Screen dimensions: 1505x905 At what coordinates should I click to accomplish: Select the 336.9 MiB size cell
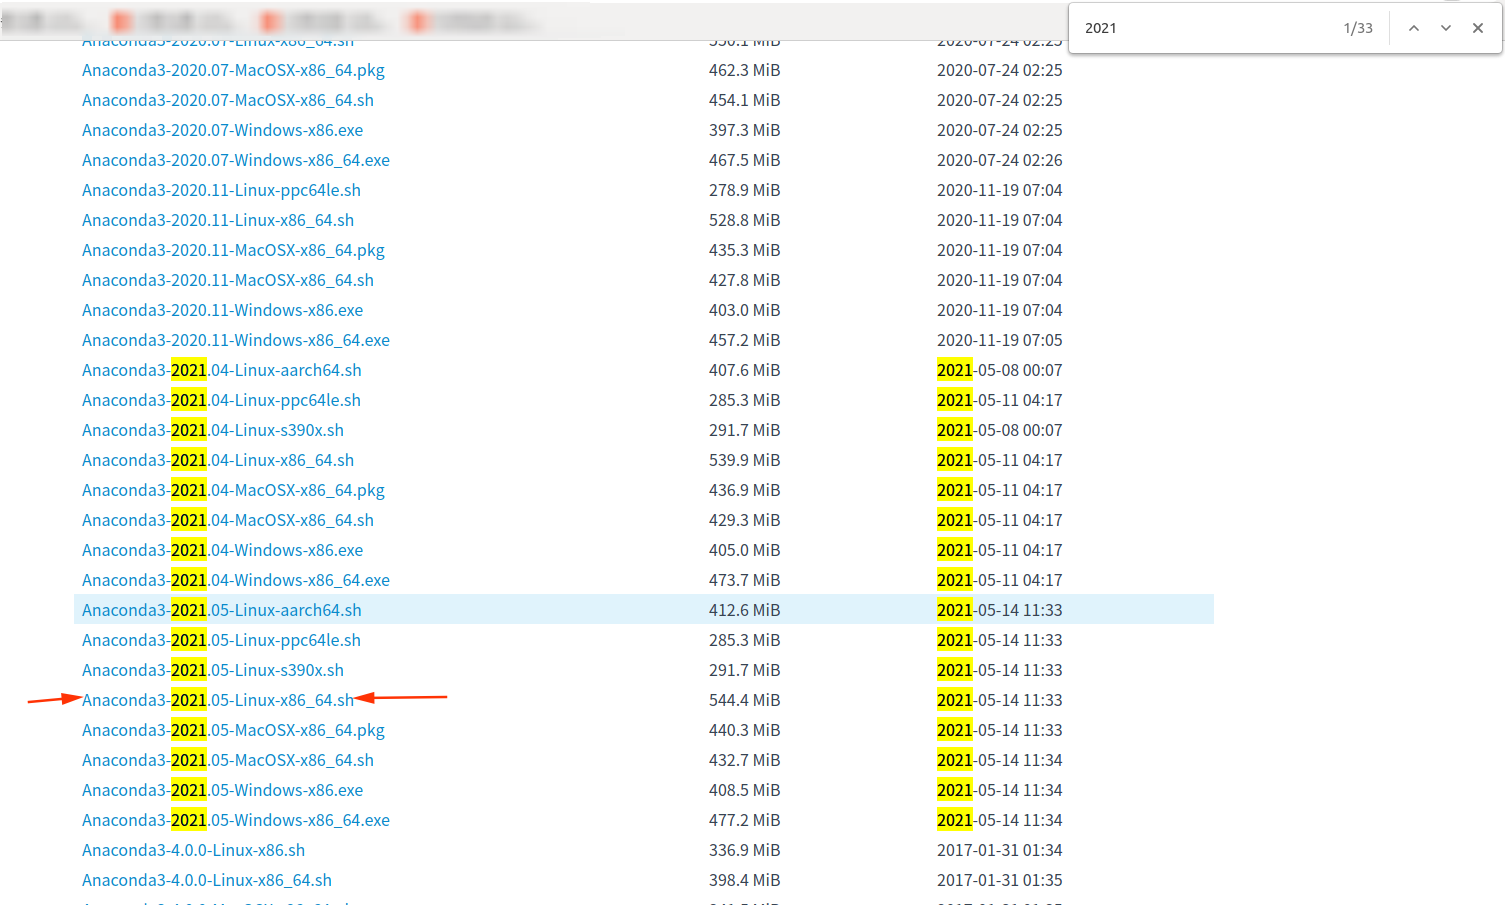pyautogui.click(x=744, y=850)
